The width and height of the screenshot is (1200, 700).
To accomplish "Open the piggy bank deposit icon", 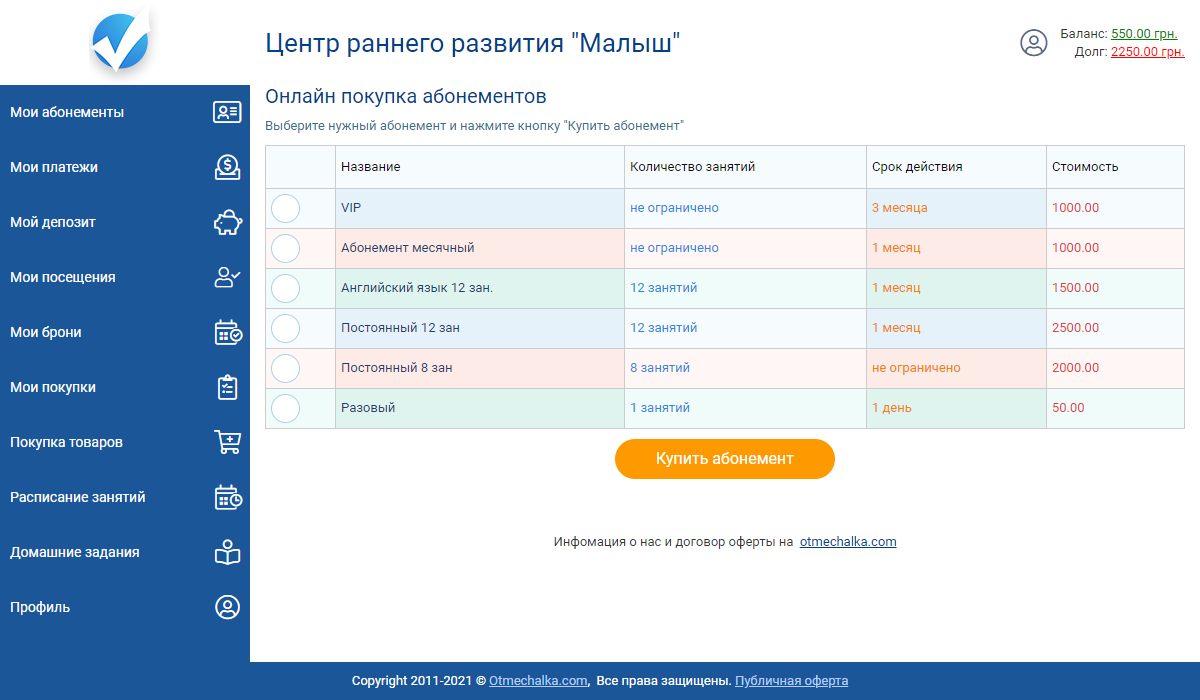I will [227, 222].
